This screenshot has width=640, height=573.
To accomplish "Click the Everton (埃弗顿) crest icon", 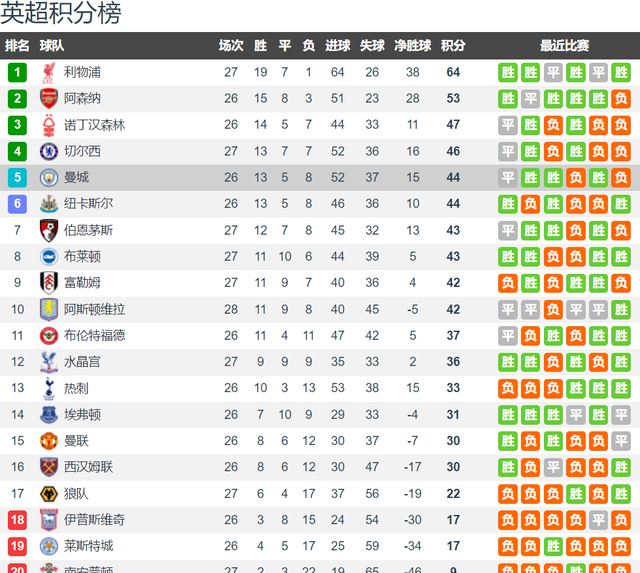I will tap(49, 415).
